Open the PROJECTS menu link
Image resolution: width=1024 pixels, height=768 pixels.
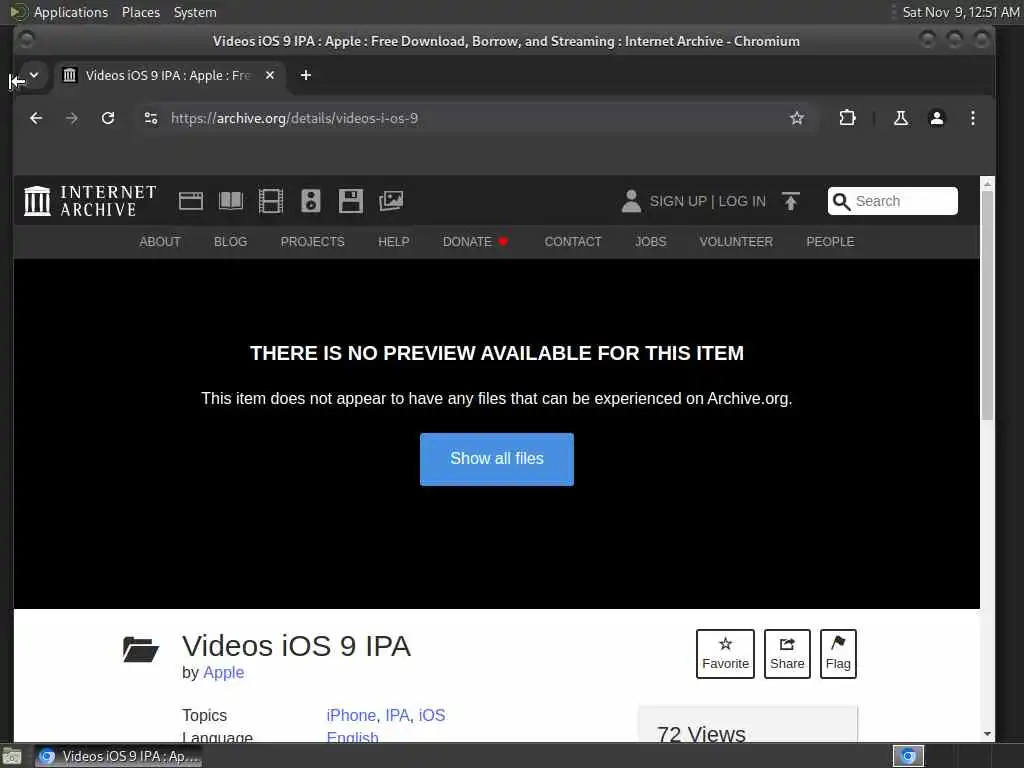[x=312, y=242]
